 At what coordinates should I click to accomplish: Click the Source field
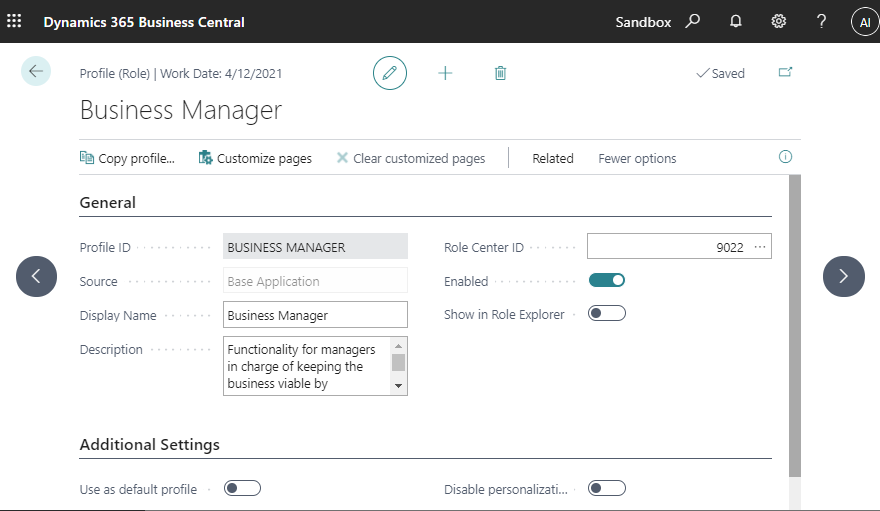coord(315,280)
